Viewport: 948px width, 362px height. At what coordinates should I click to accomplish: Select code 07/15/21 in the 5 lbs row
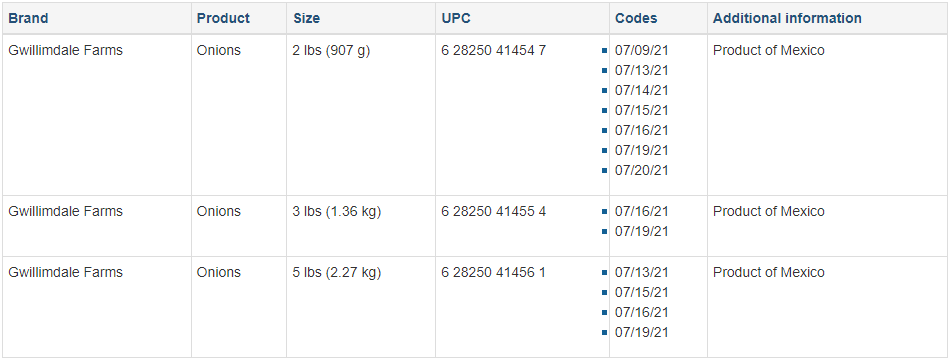point(641,293)
